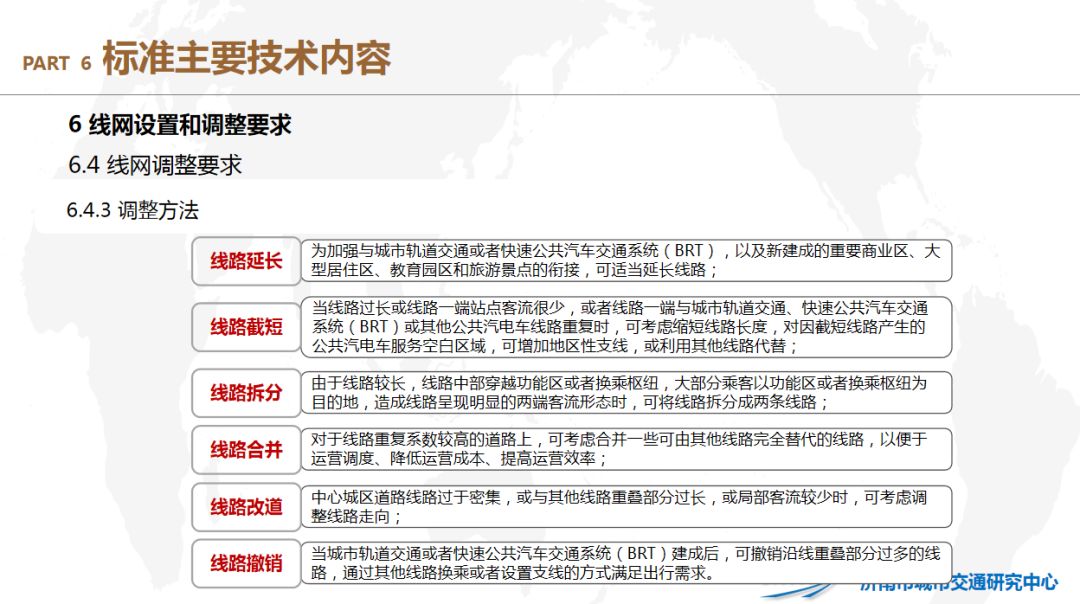Click description starting 对于线路重复系数较高
Image resolution: width=1080 pixels, height=604 pixels.
(x=626, y=449)
